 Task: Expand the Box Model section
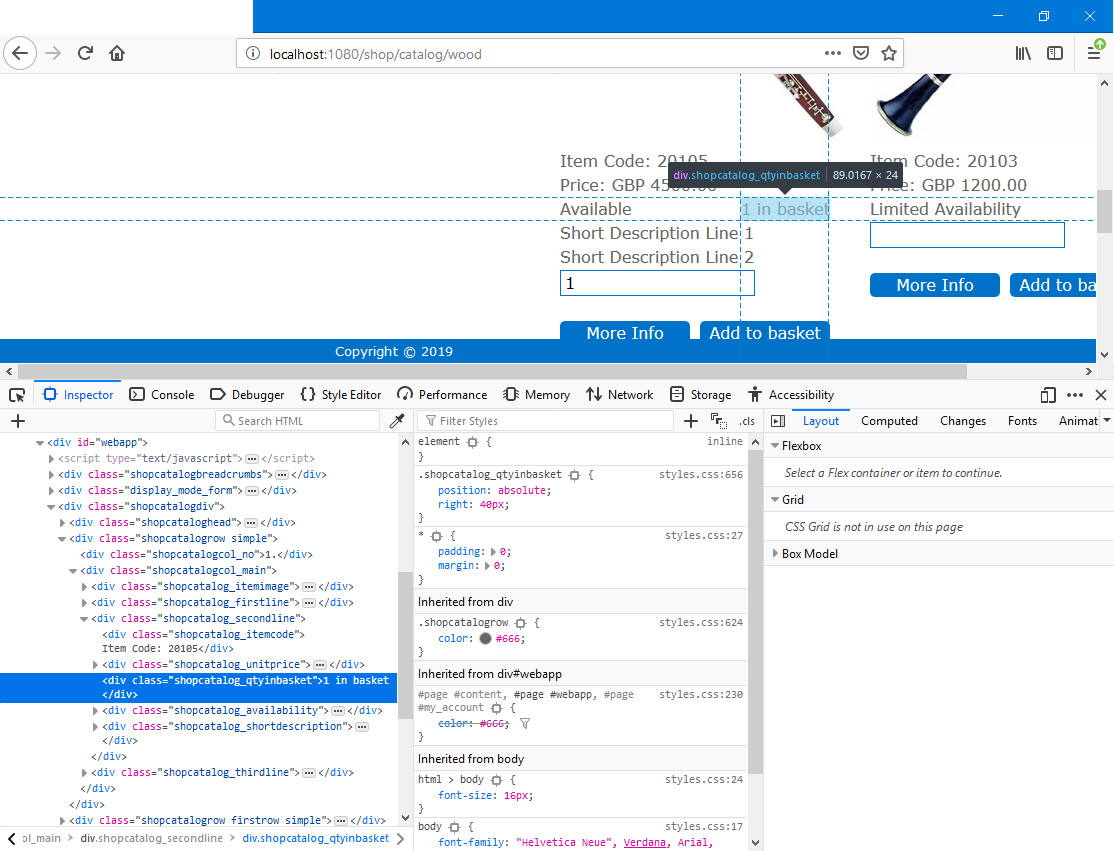(x=775, y=554)
